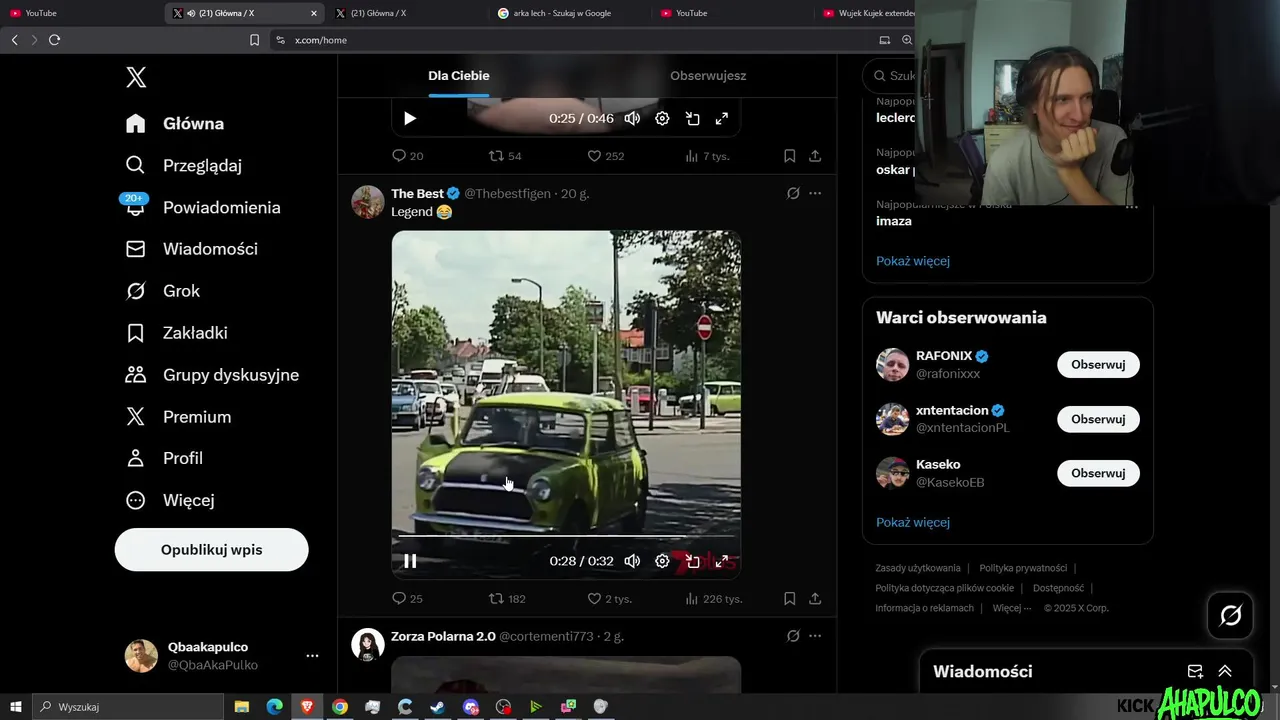
Task: Click the x.com/home address bar
Action: (x=570, y=40)
